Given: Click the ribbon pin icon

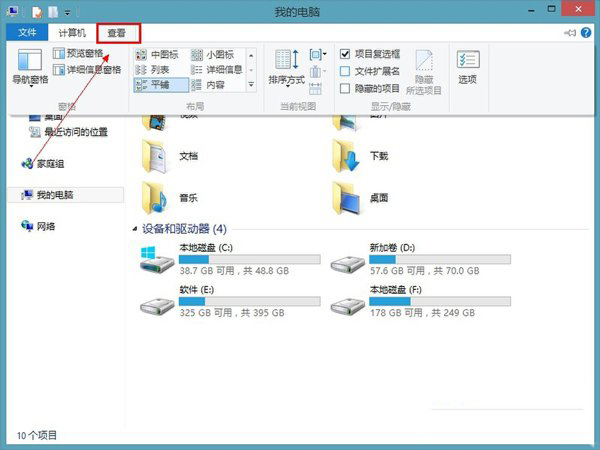Looking at the screenshot, I should pos(570,33).
